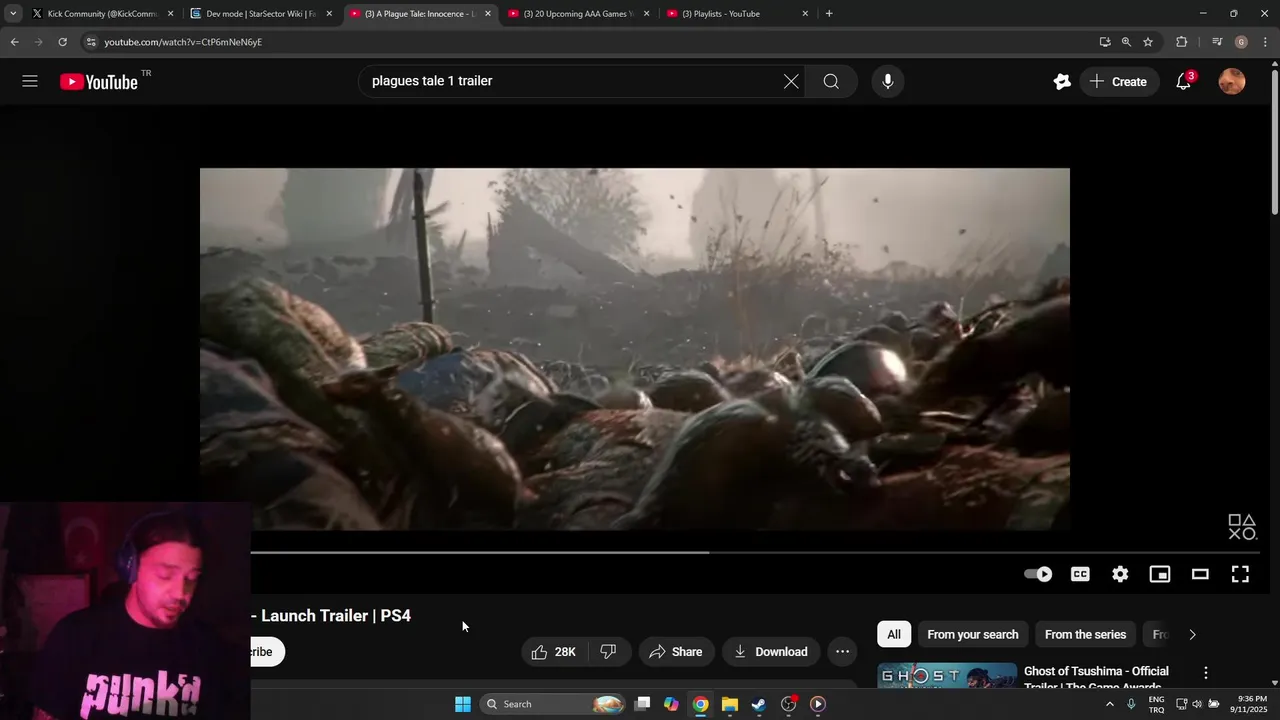Open the YouTube hamburger guide menu

pyautogui.click(x=30, y=82)
